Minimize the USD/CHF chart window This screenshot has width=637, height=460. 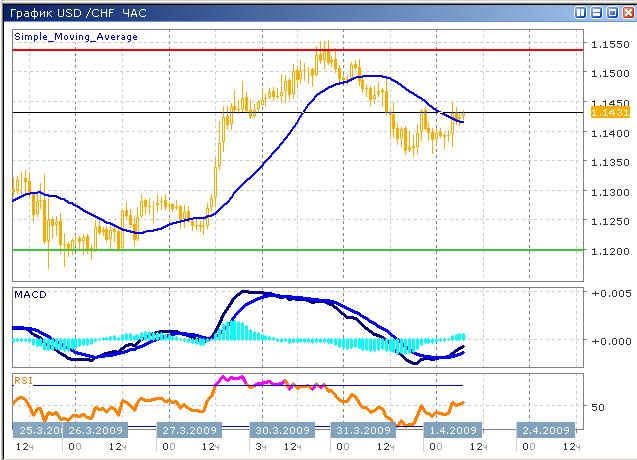tap(597, 13)
